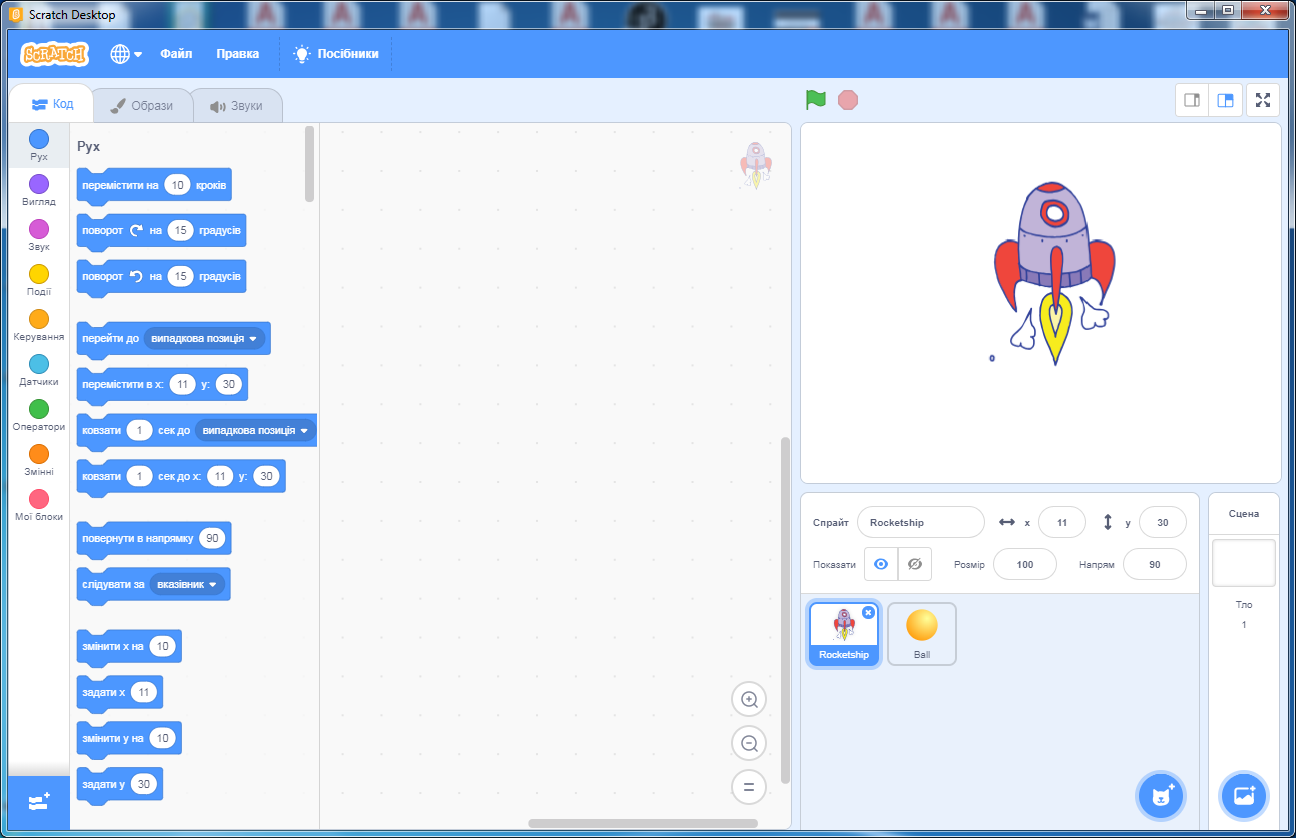
Task: Open dropdown in перейти до block
Action: (205, 338)
